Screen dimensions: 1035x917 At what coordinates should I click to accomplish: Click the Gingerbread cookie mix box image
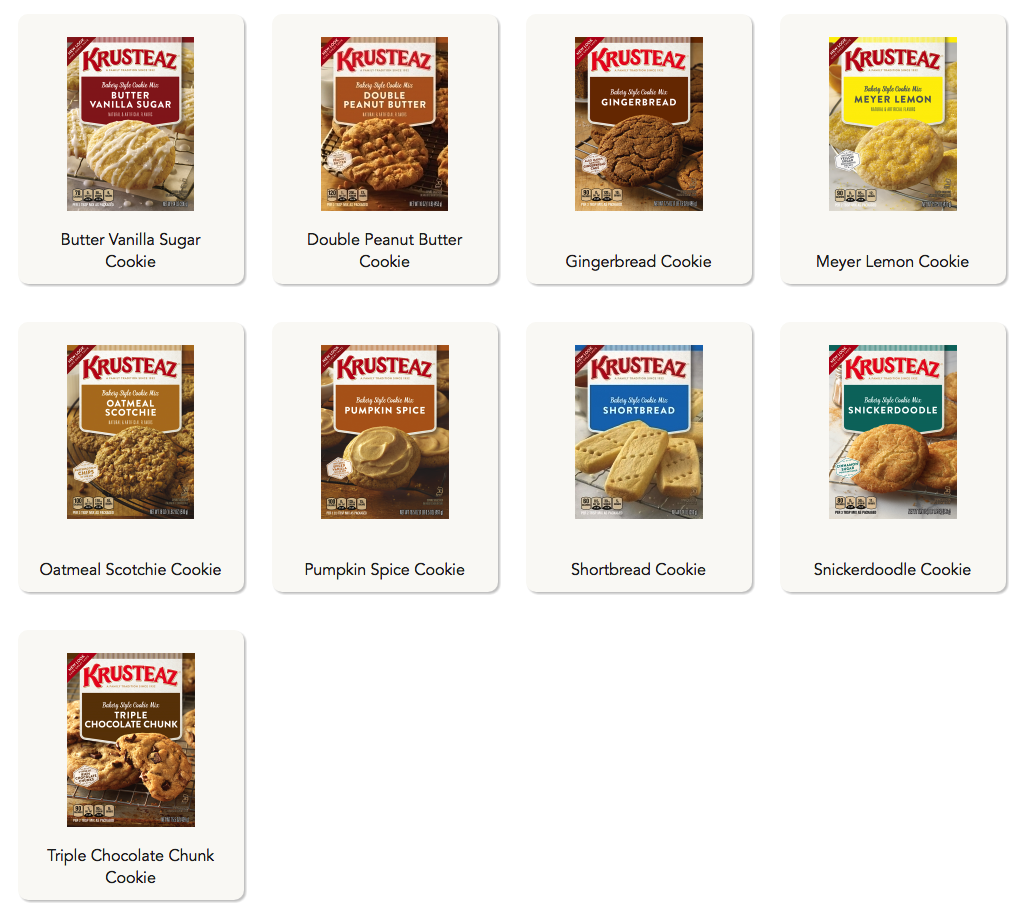tap(638, 124)
